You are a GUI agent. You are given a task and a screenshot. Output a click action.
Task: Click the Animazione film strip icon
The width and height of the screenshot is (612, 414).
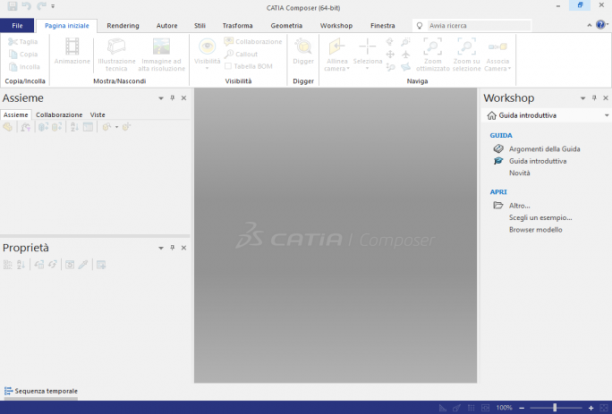pos(72,46)
